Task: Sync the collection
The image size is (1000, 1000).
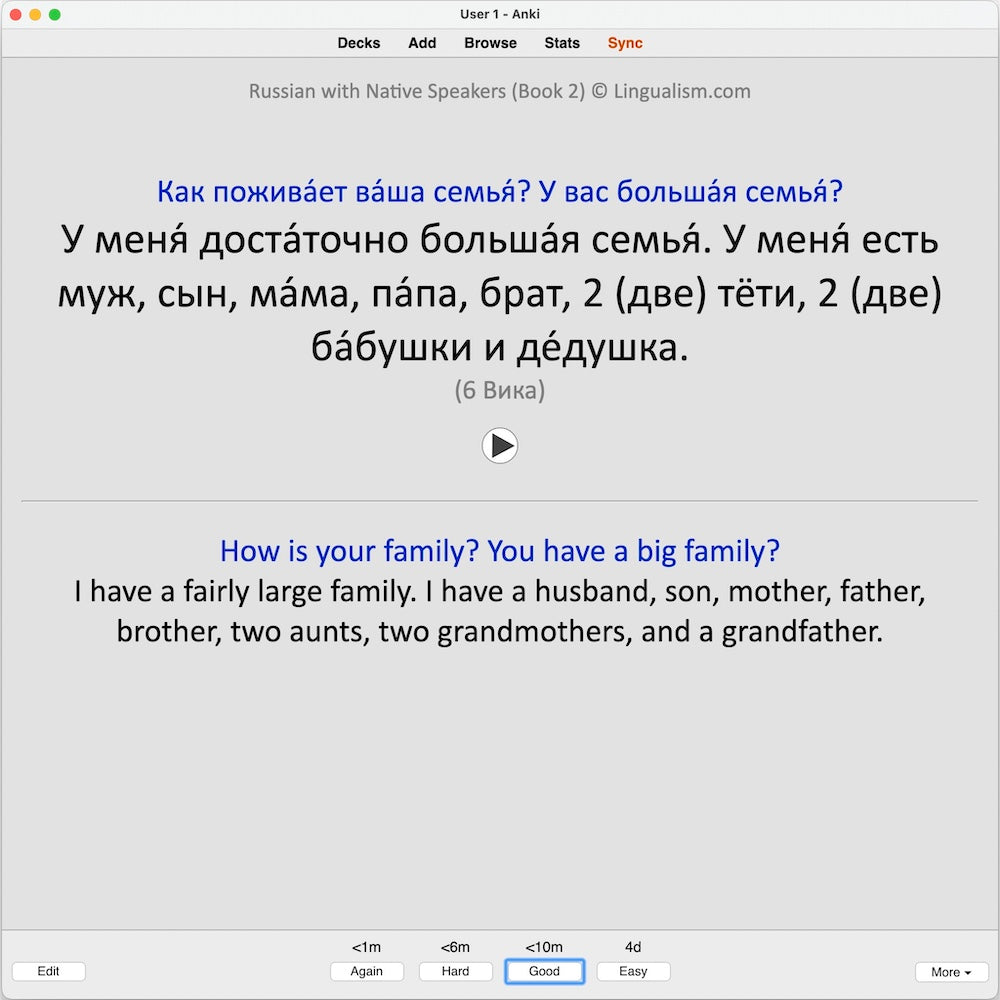Action: (x=625, y=43)
